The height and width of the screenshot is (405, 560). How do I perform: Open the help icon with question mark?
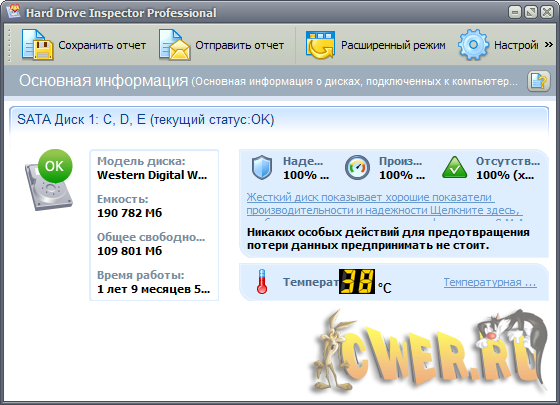pos(539,81)
